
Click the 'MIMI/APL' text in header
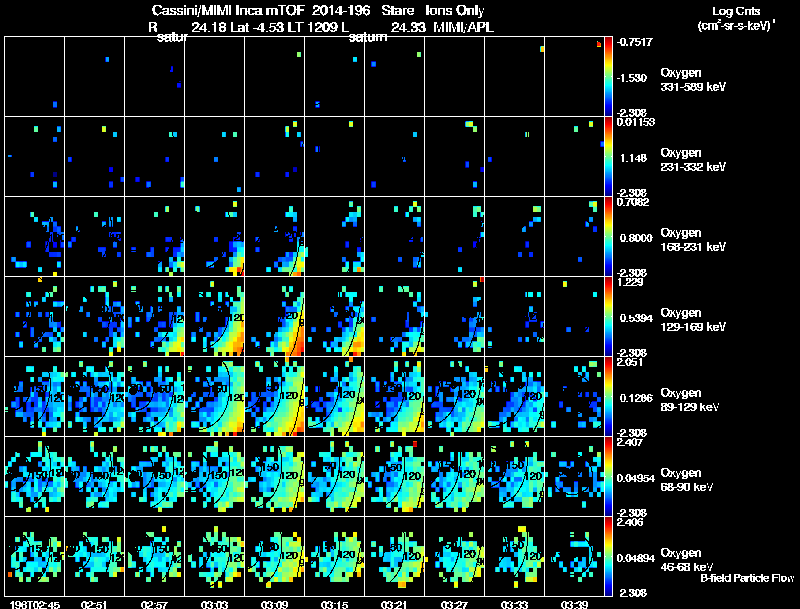click(463, 27)
